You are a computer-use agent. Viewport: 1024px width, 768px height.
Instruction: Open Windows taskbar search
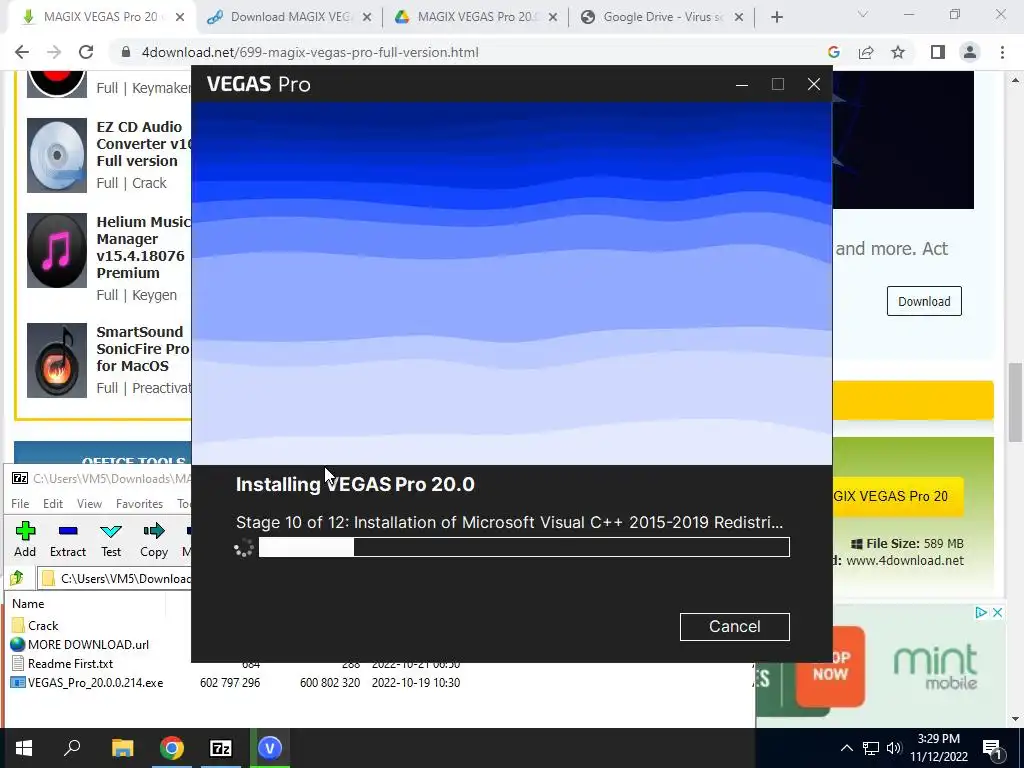point(72,748)
